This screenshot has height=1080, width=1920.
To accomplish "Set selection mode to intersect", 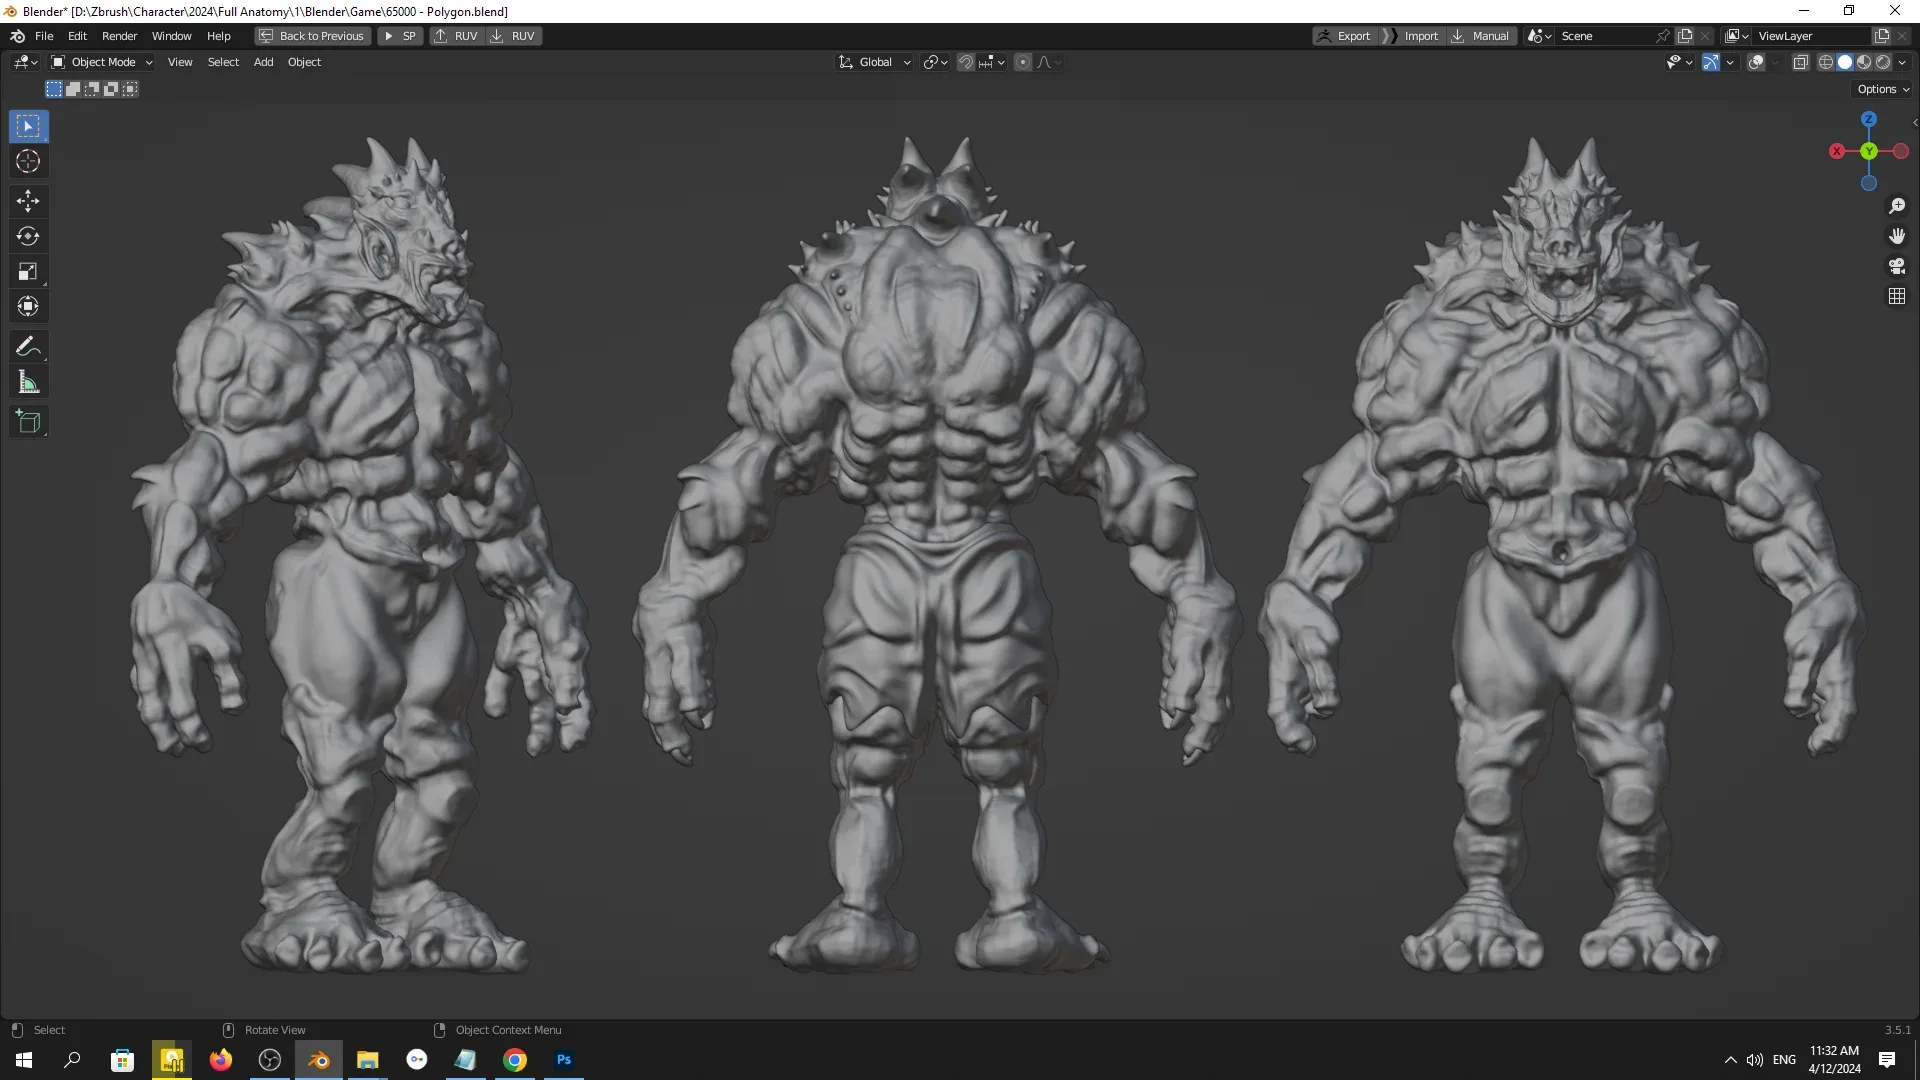I will pos(130,89).
